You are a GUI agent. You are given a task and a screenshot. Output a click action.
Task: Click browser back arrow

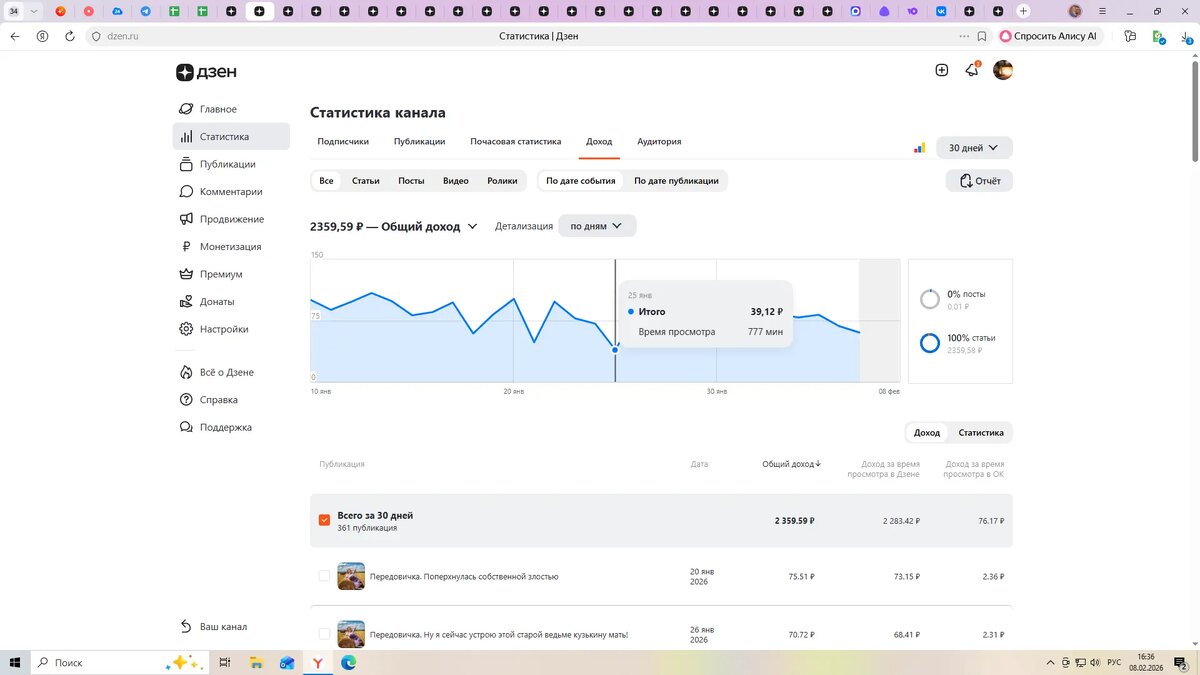pyautogui.click(x=15, y=36)
